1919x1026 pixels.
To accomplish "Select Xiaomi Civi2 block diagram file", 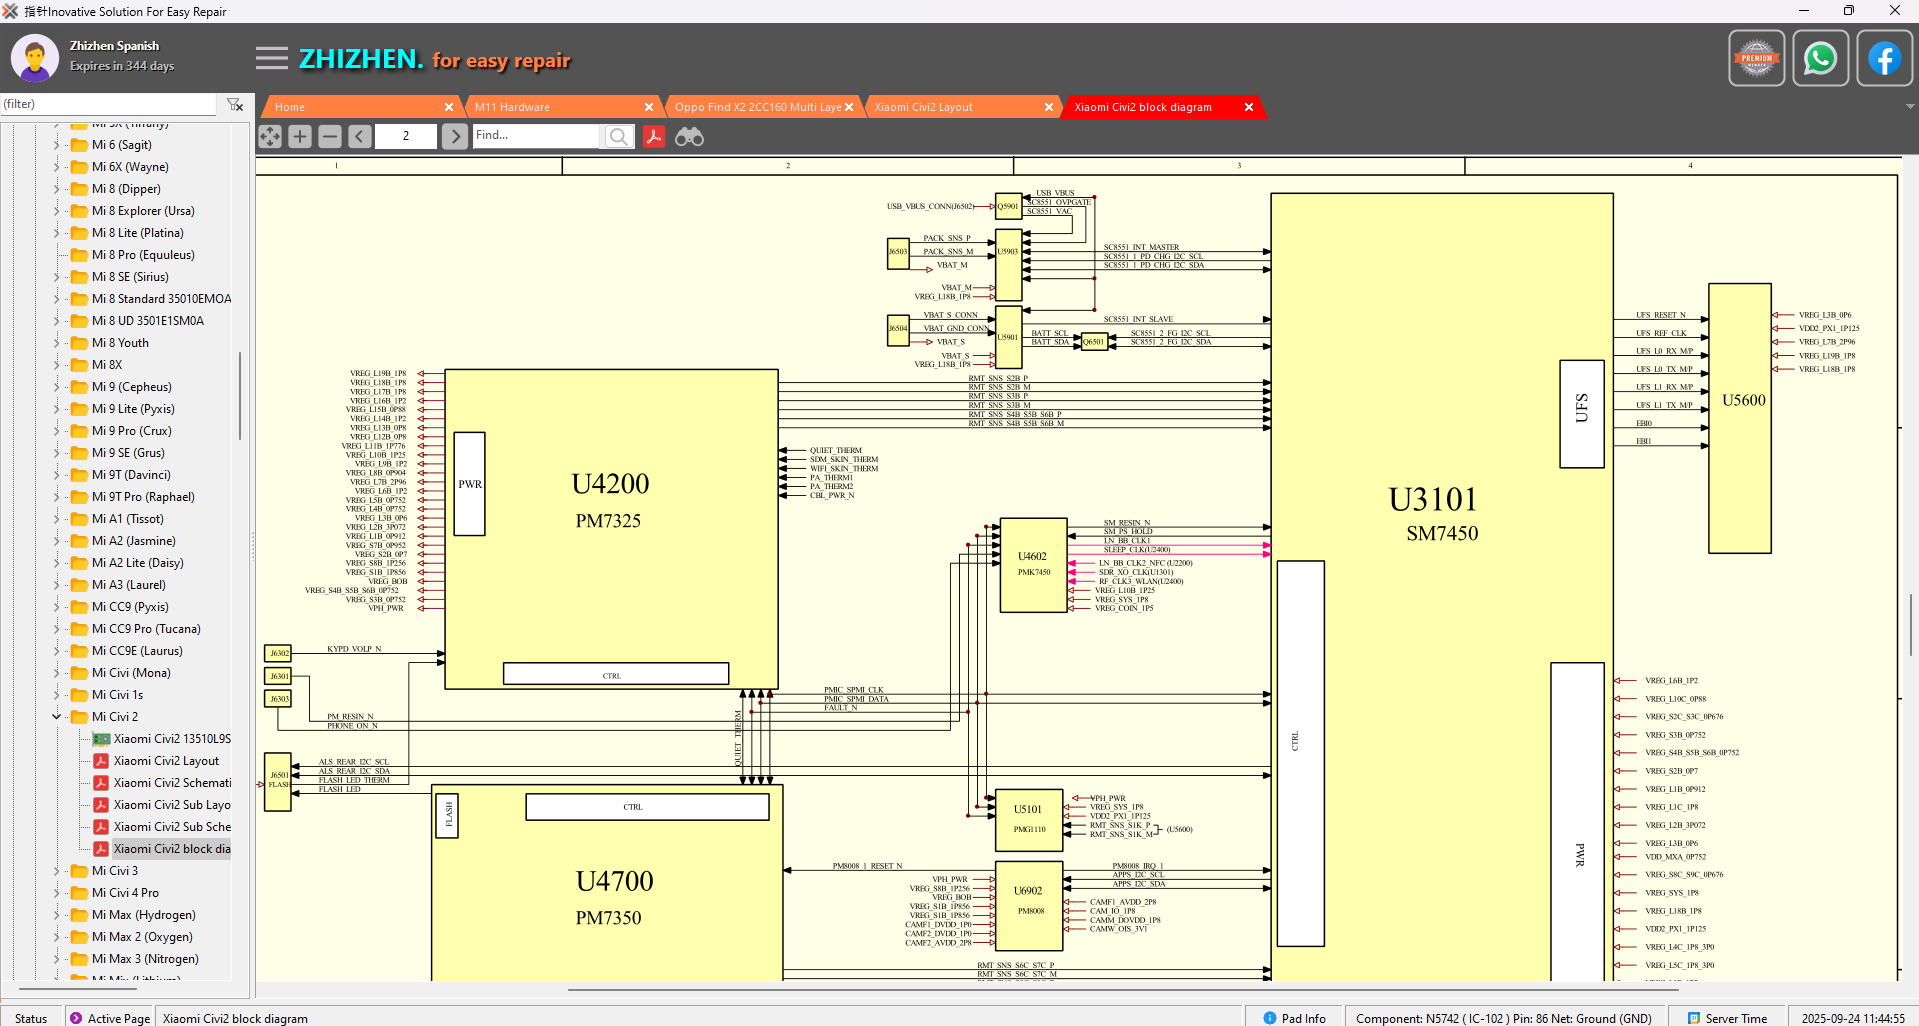I will click(162, 849).
